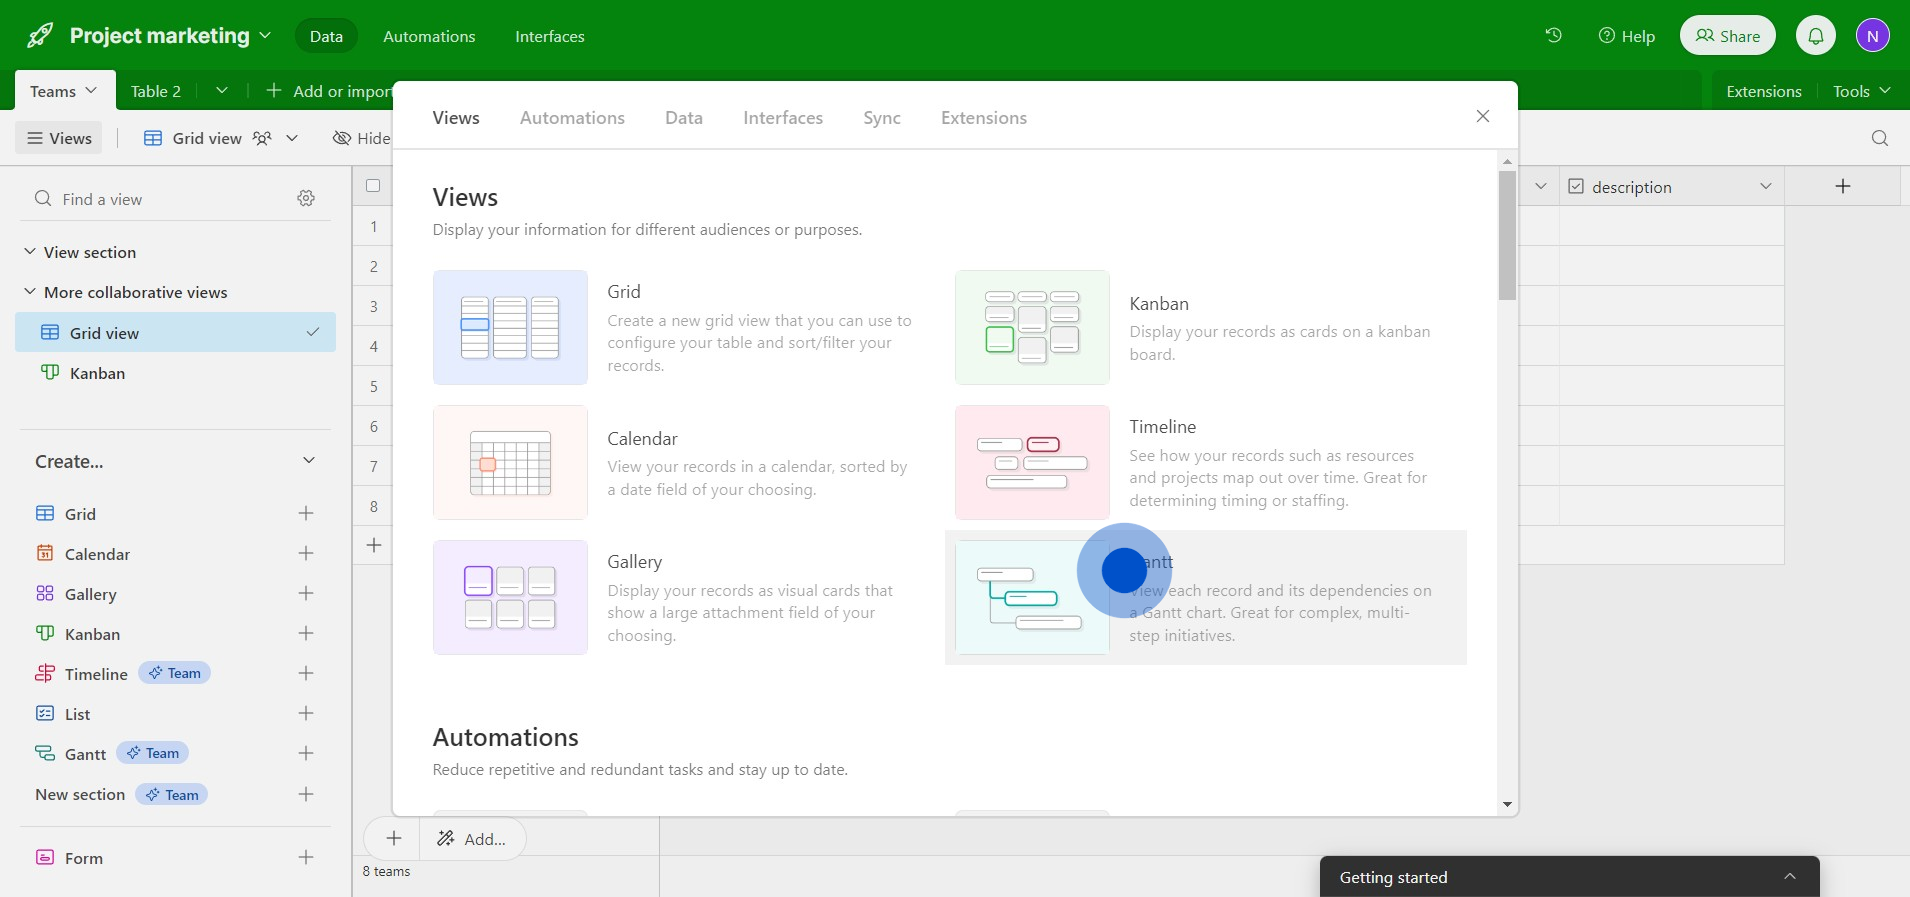Switch to the Table 2 tab
The width and height of the screenshot is (1910, 897).
tap(156, 91)
